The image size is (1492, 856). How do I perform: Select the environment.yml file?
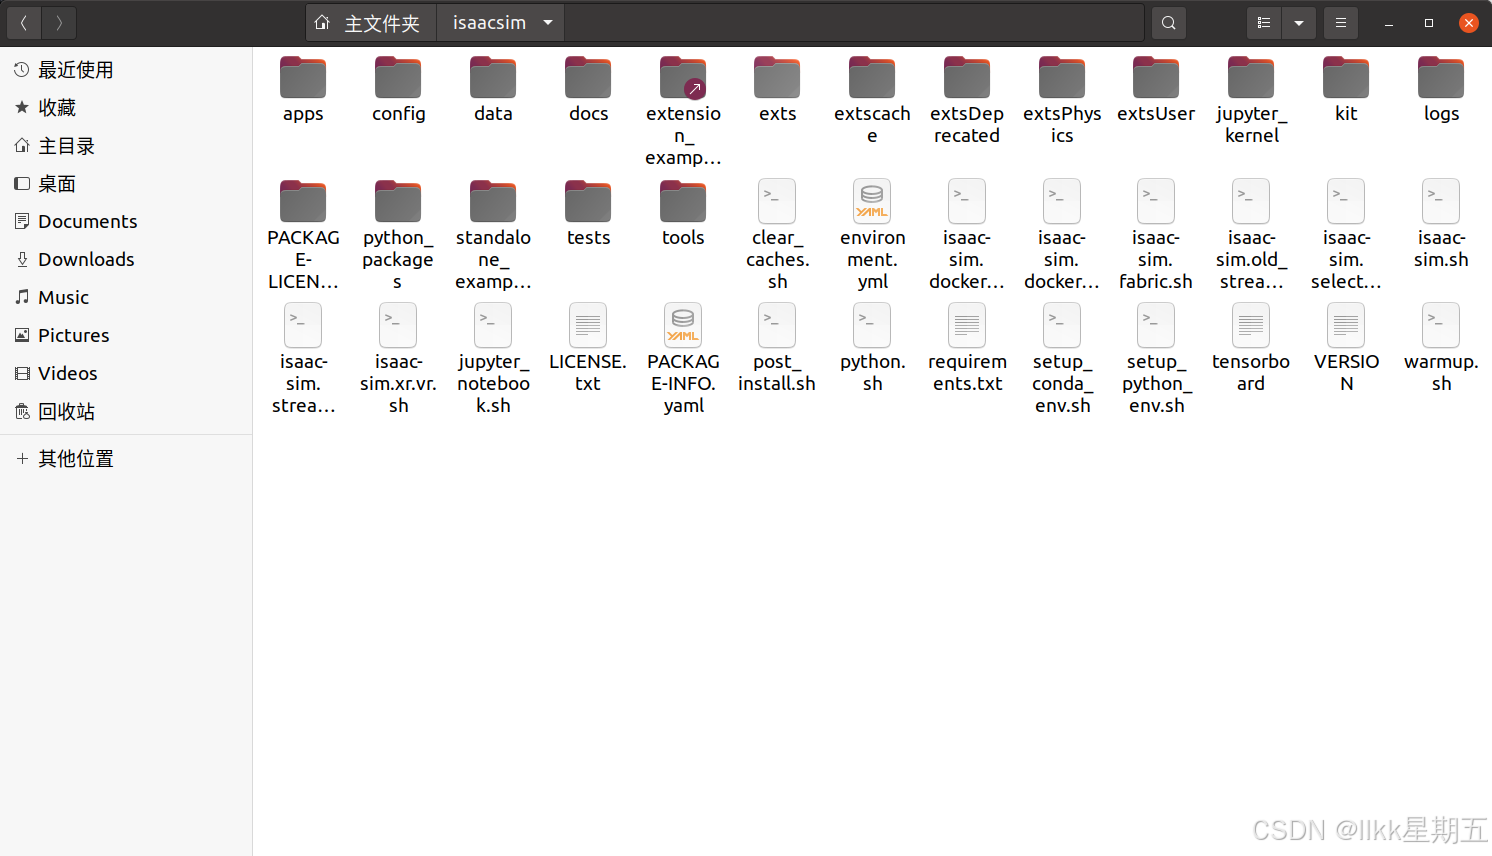pyautogui.click(x=872, y=235)
